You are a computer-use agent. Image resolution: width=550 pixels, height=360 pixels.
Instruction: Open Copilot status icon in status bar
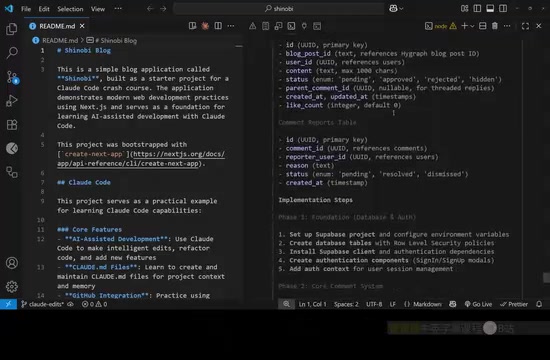pos(453,304)
